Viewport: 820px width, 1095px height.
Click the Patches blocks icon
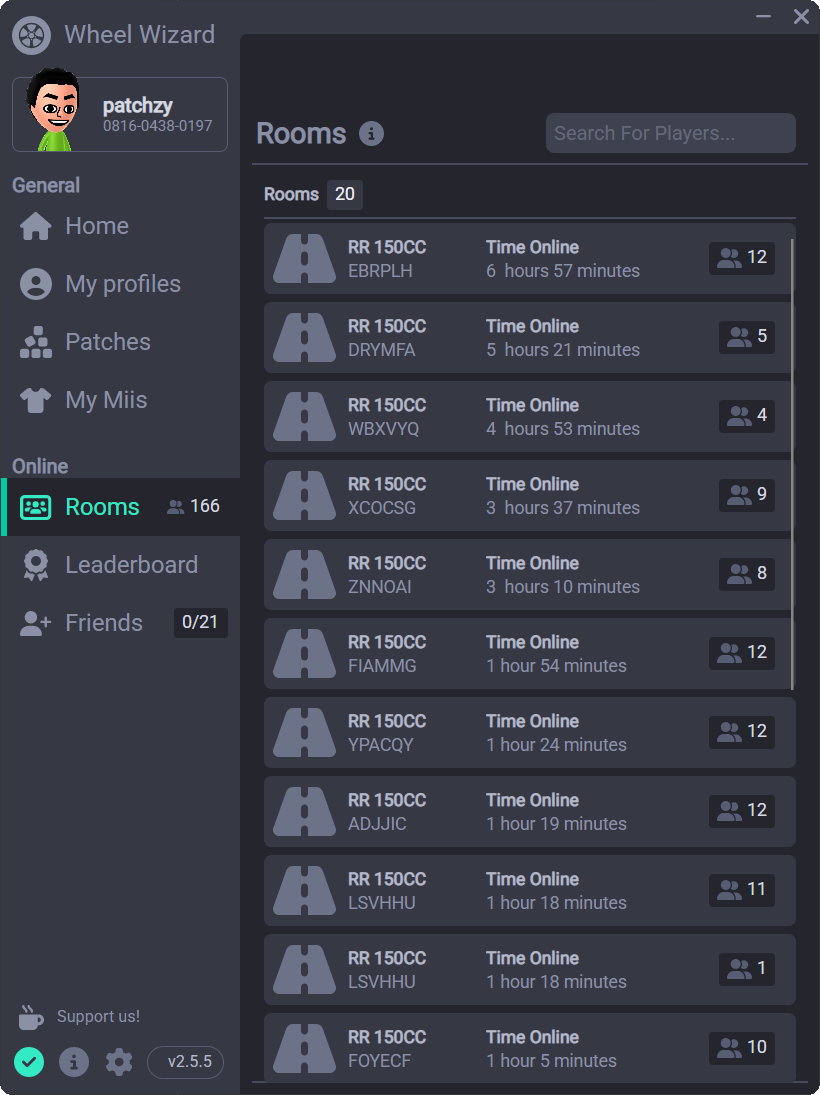36,342
